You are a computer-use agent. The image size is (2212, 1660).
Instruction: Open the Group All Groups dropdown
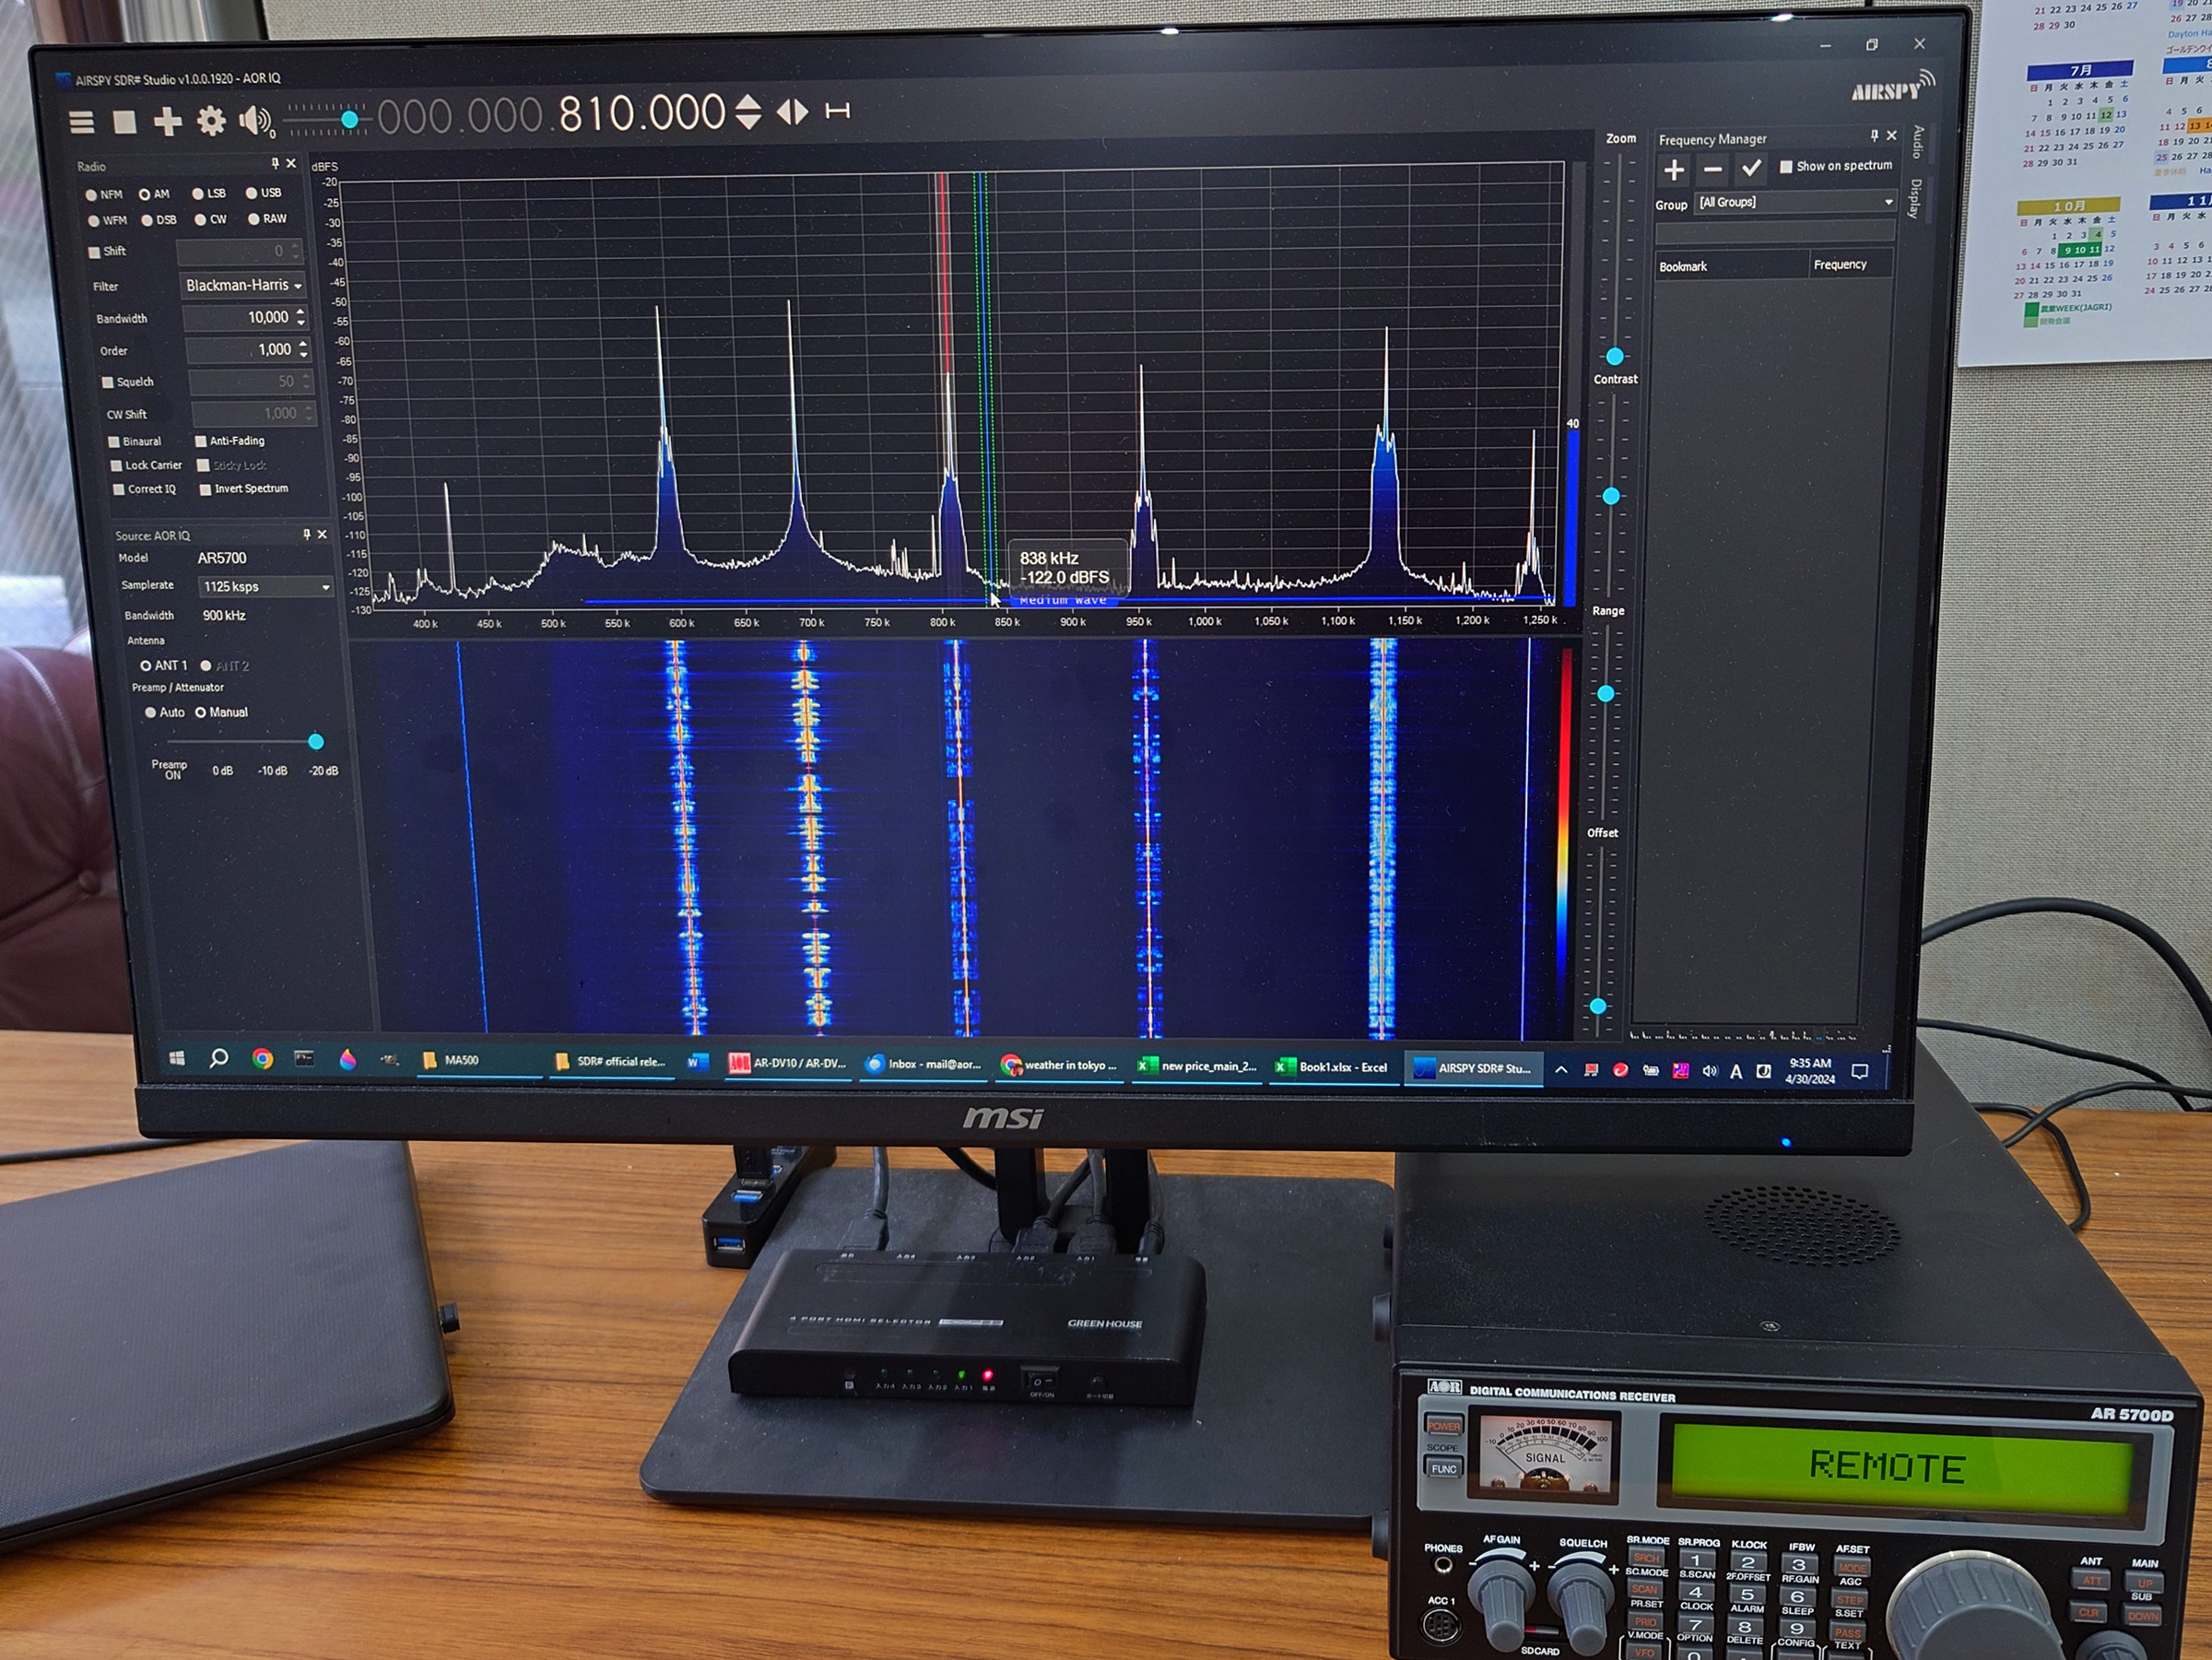point(1796,202)
